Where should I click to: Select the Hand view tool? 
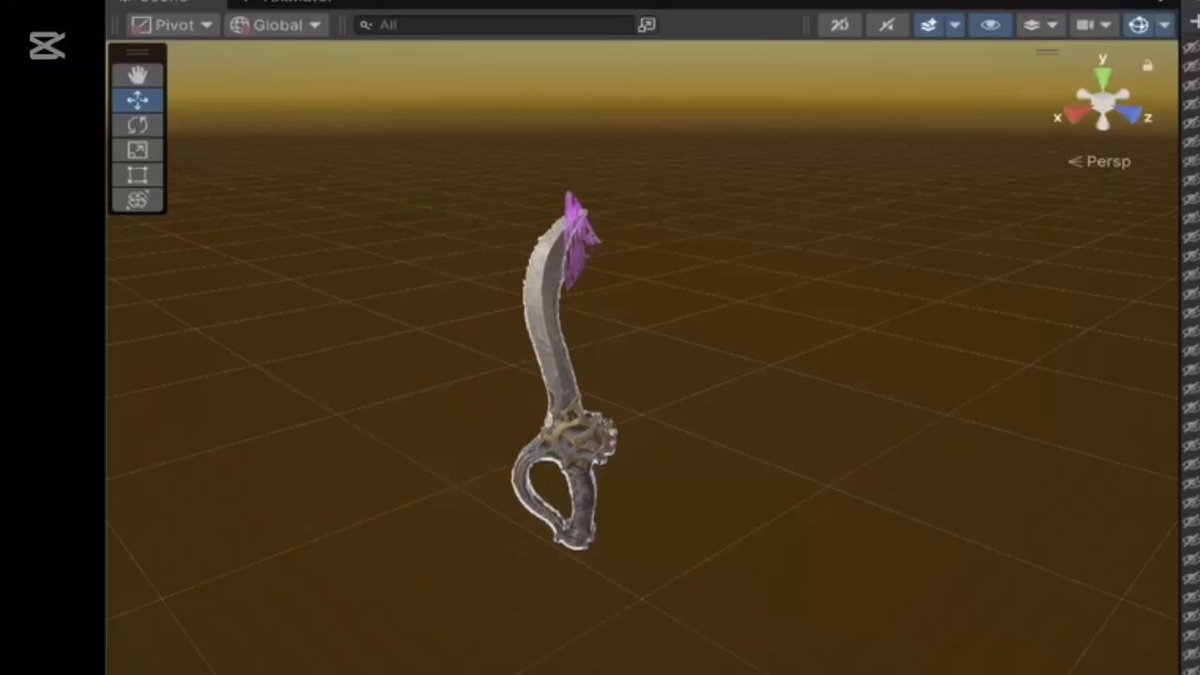138,75
